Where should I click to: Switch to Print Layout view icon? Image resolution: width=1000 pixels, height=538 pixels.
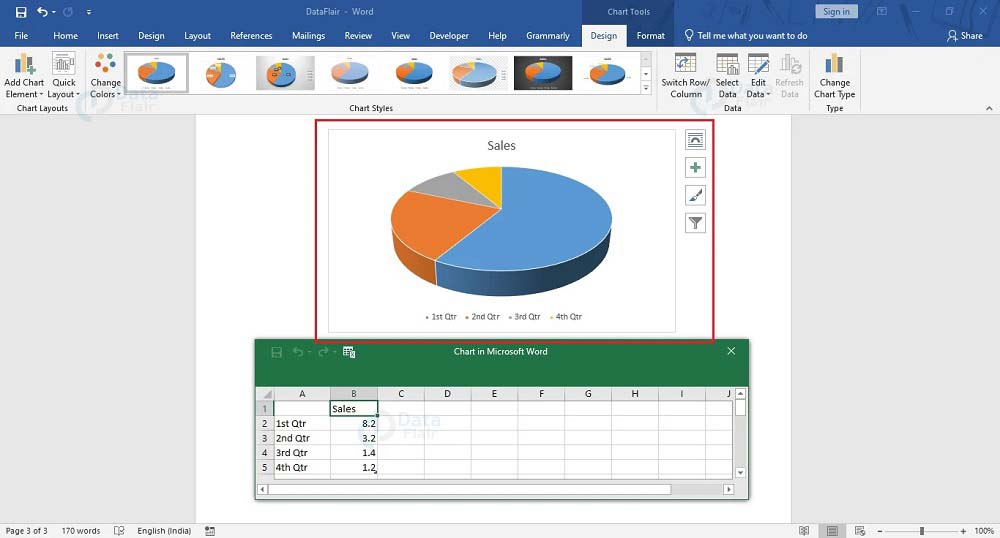832,531
